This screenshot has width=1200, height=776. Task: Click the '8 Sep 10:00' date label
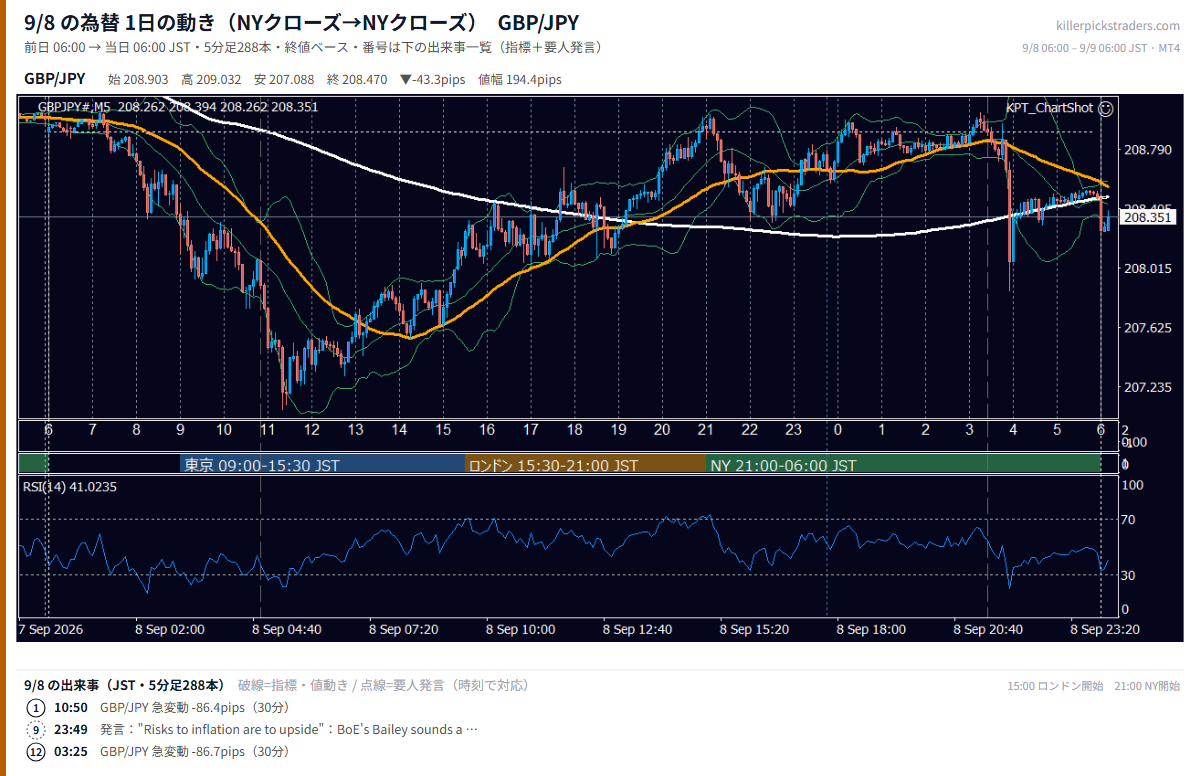pyautogui.click(x=520, y=630)
